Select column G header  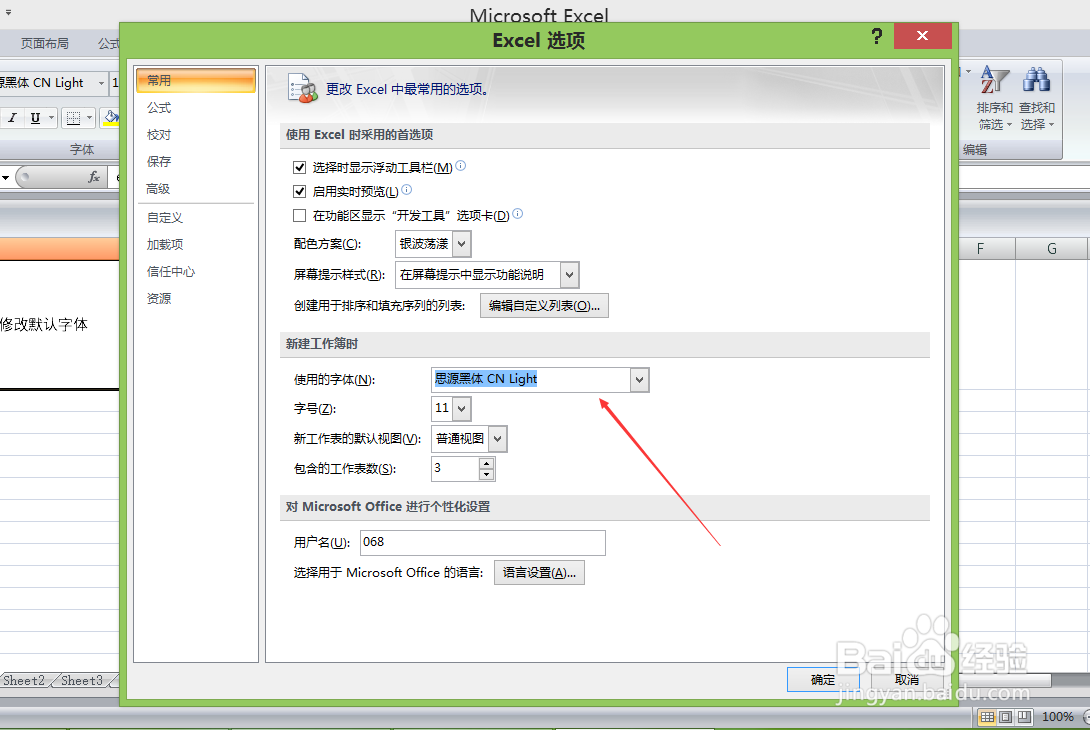click(1052, 249)
